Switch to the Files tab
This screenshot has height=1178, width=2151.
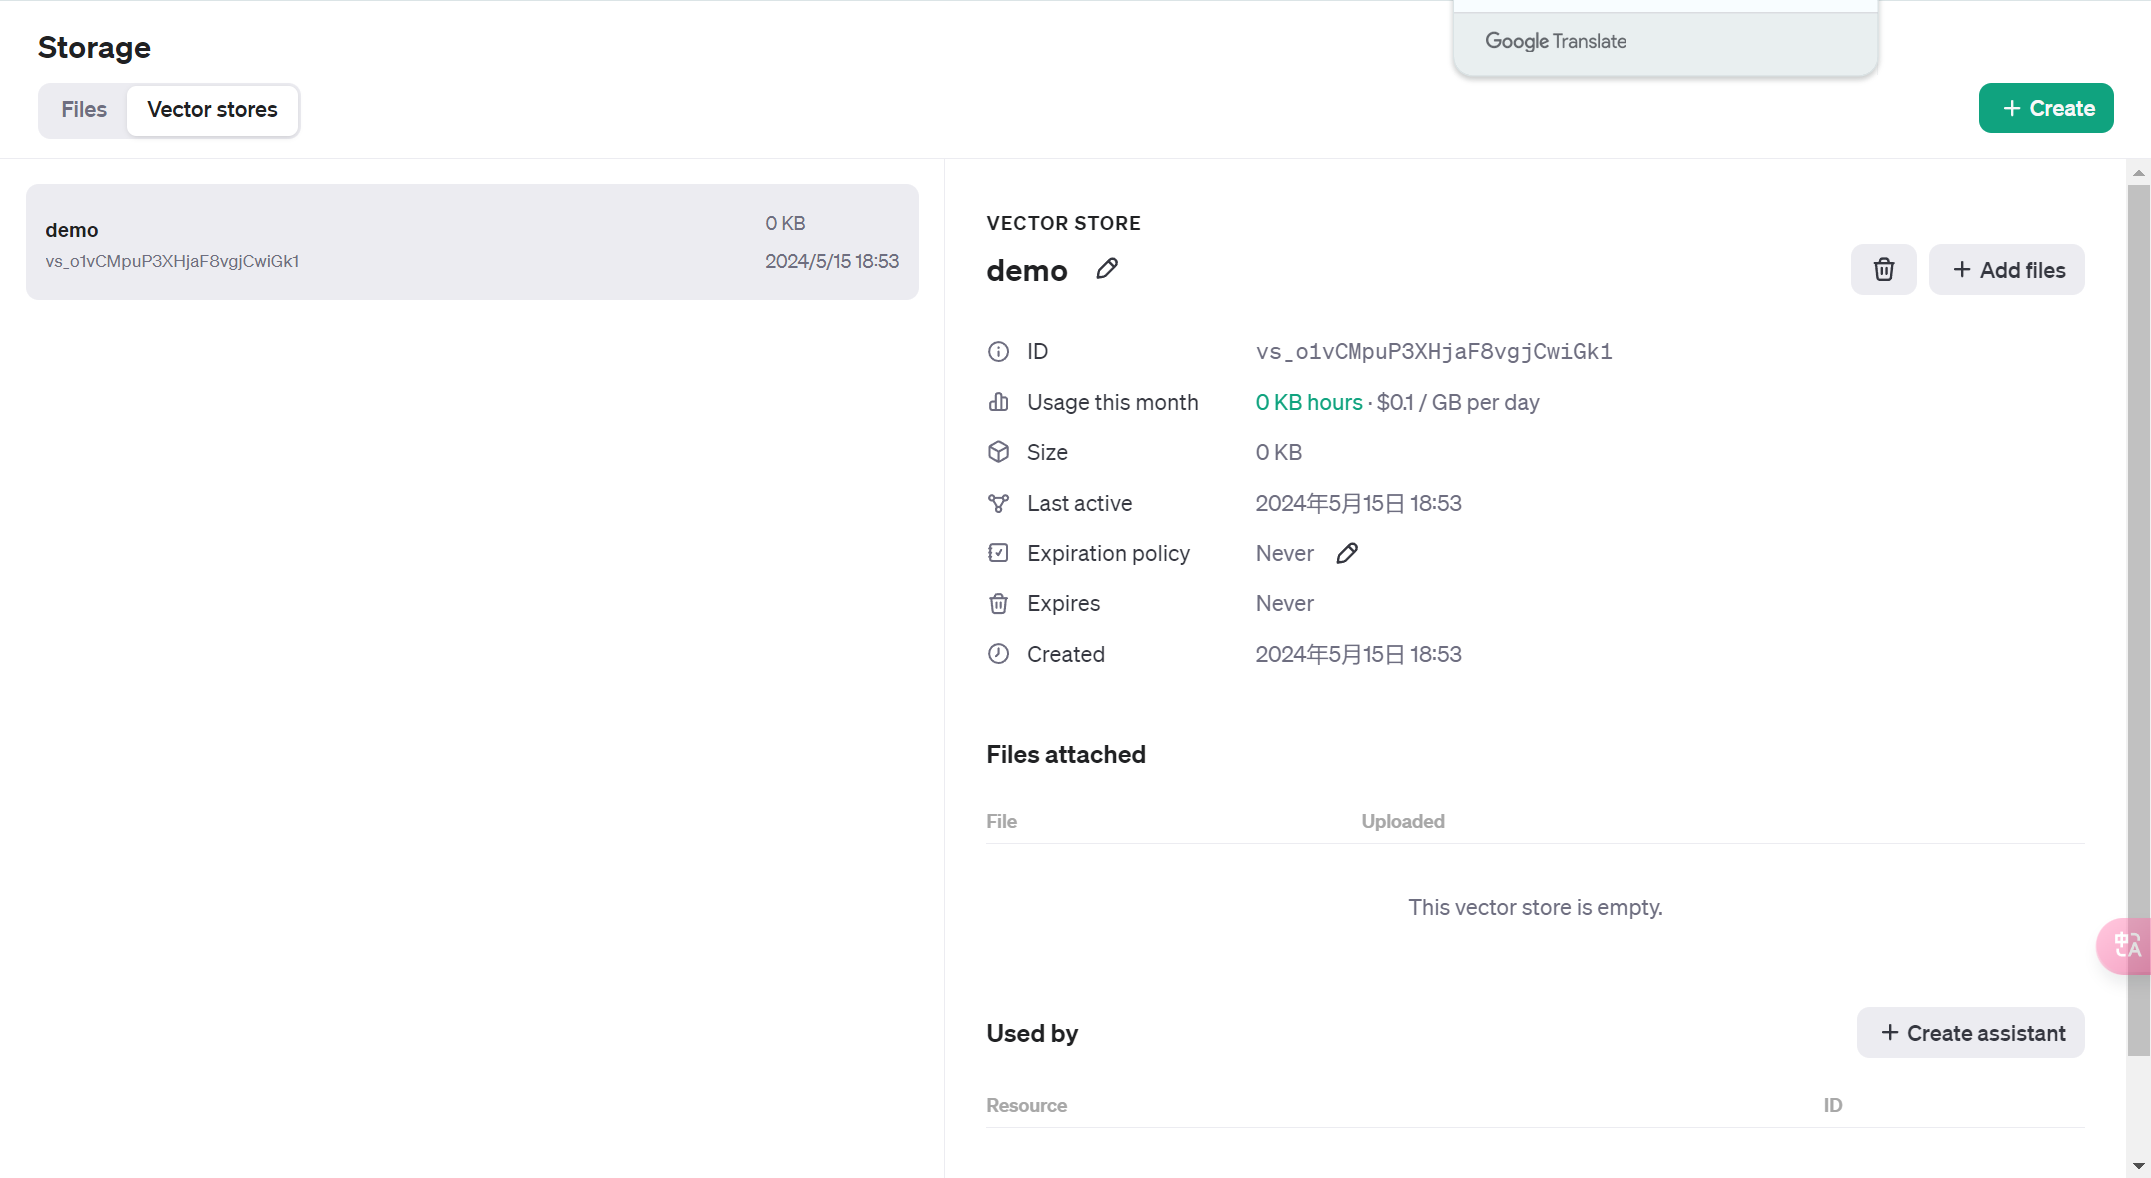pyautogui.click(x=83, y=110)
